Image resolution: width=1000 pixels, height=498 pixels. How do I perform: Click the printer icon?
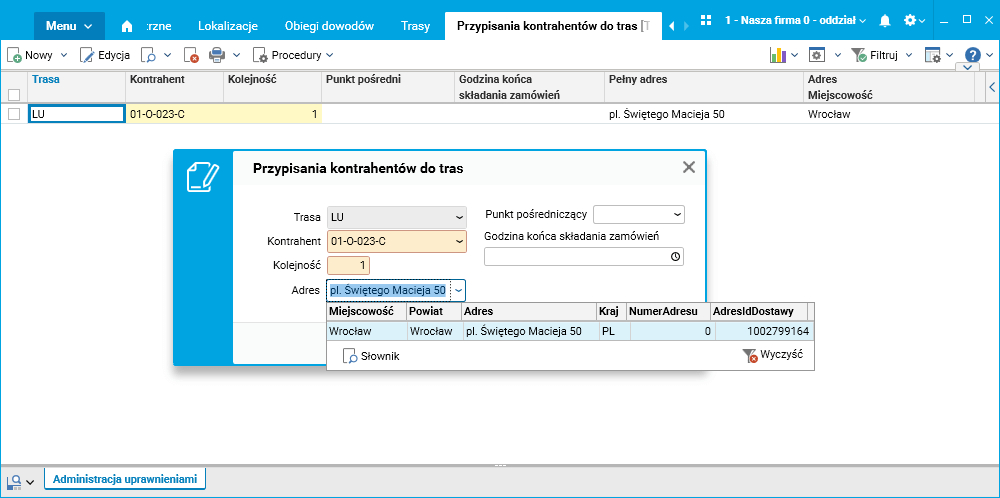(217, 55)
